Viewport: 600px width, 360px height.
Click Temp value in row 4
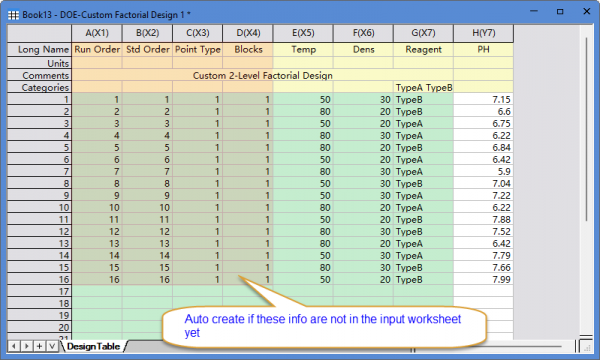[303, 135]
